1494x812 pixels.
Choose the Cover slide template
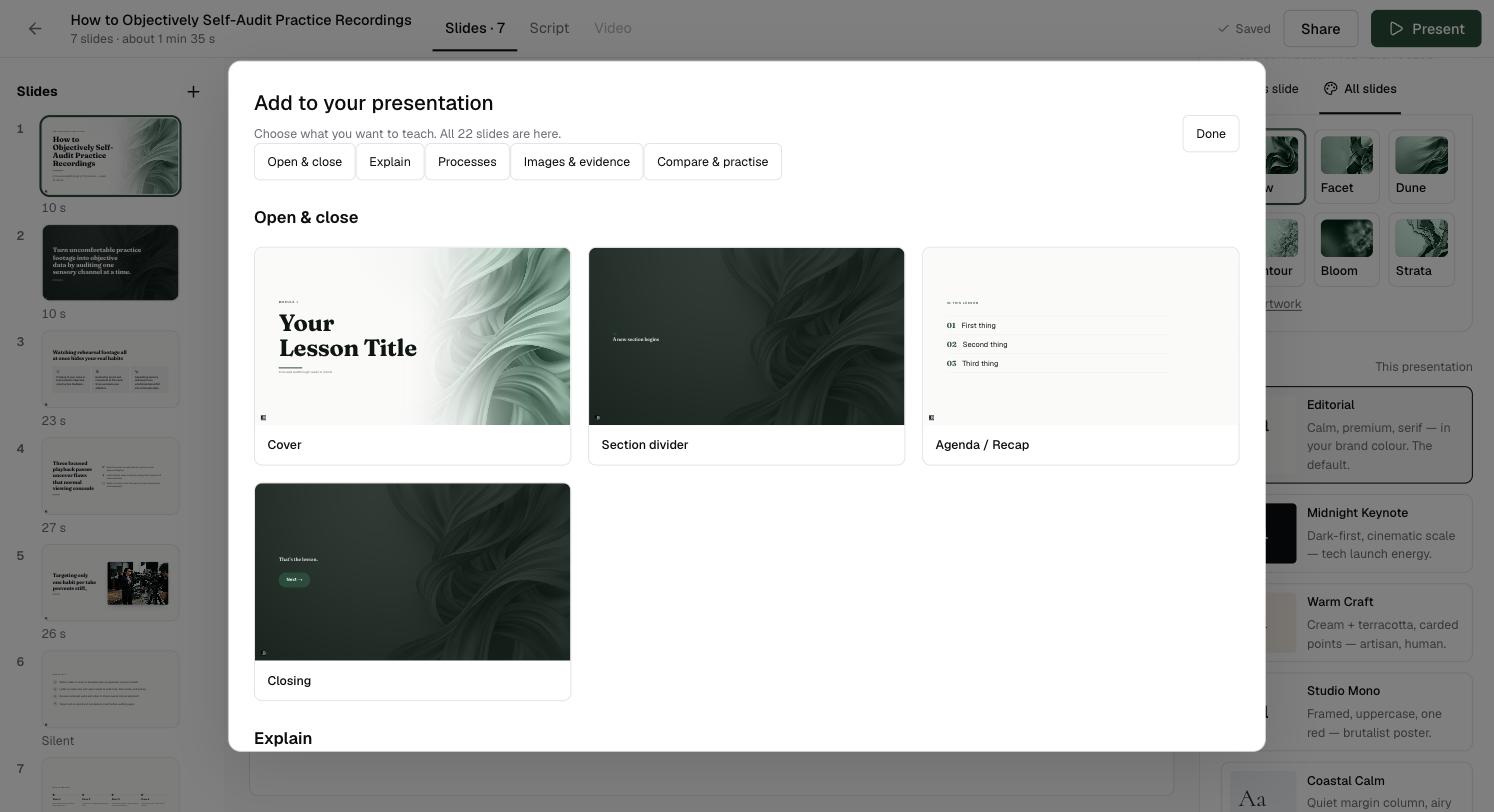tap(412, 356)
